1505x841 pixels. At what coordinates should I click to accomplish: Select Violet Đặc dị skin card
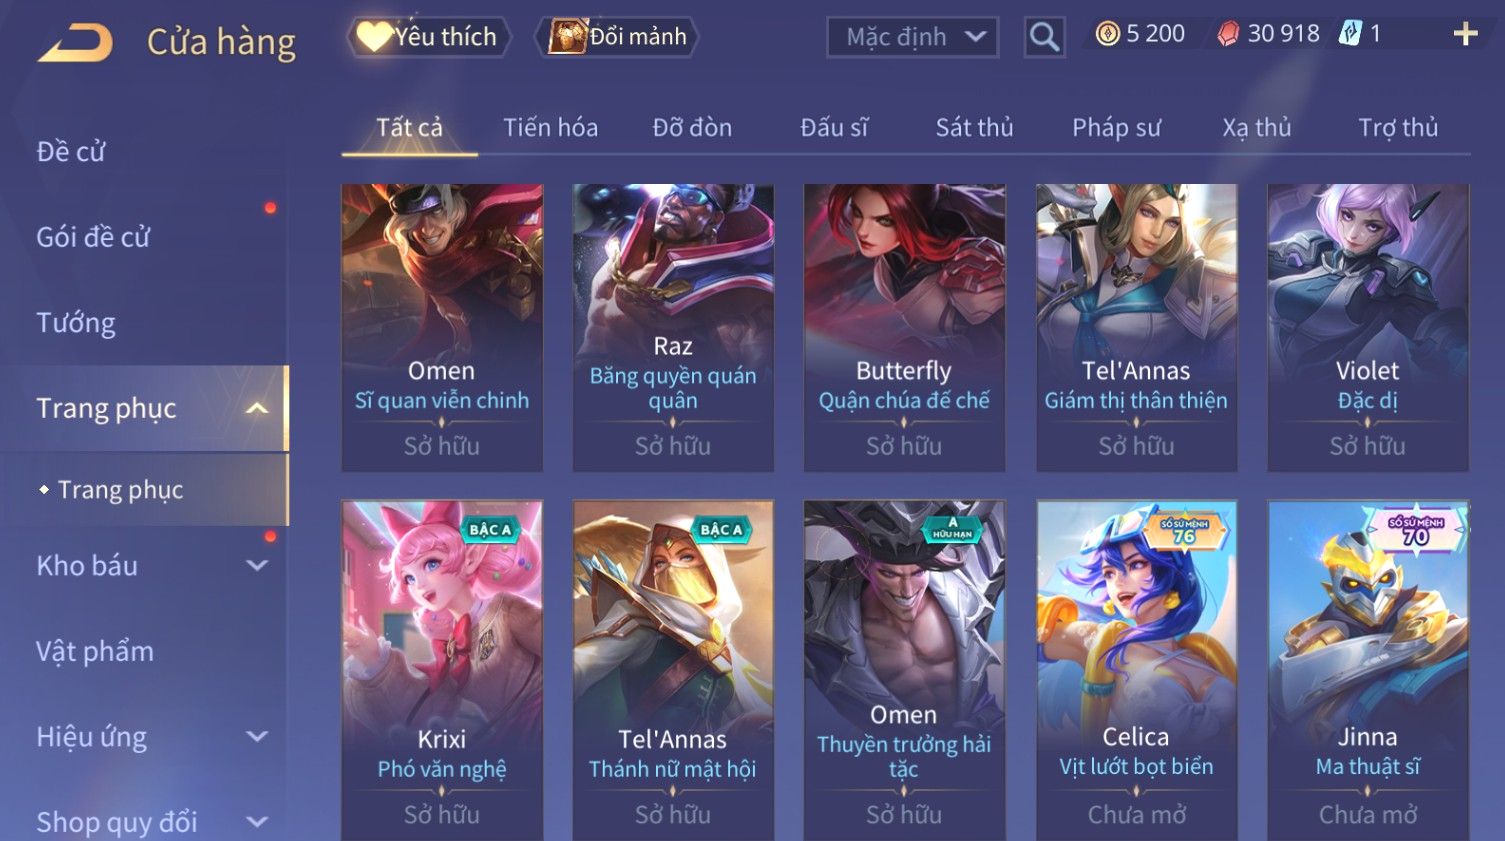1367,327
